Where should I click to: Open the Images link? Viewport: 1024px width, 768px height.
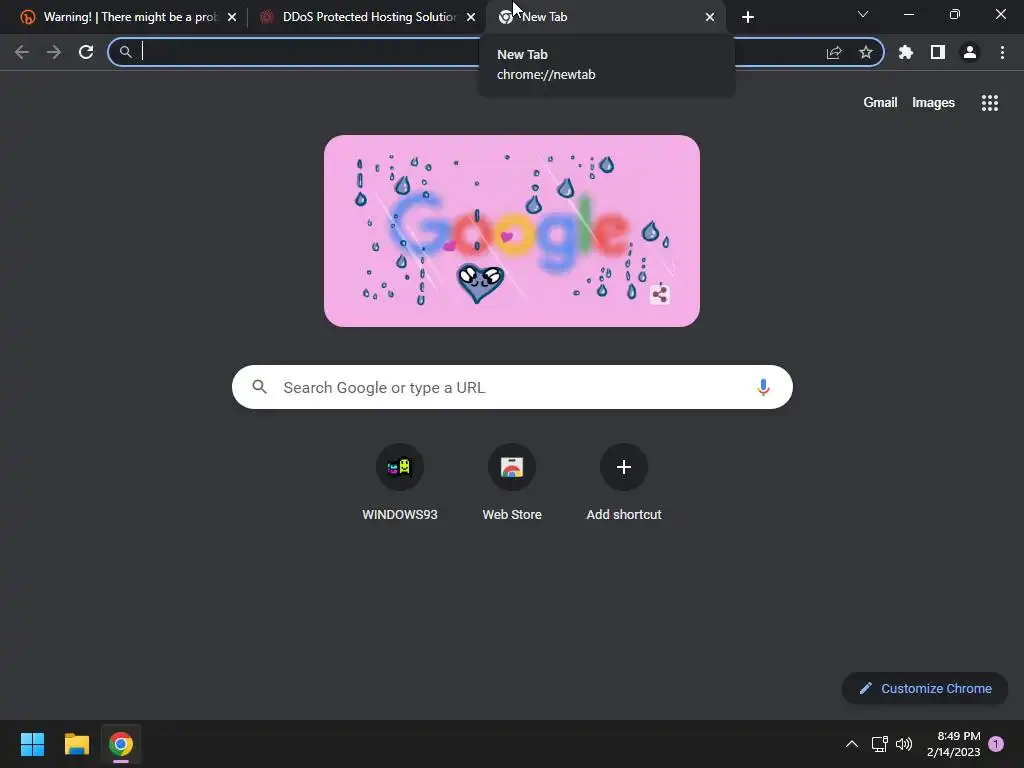[933, 103]
